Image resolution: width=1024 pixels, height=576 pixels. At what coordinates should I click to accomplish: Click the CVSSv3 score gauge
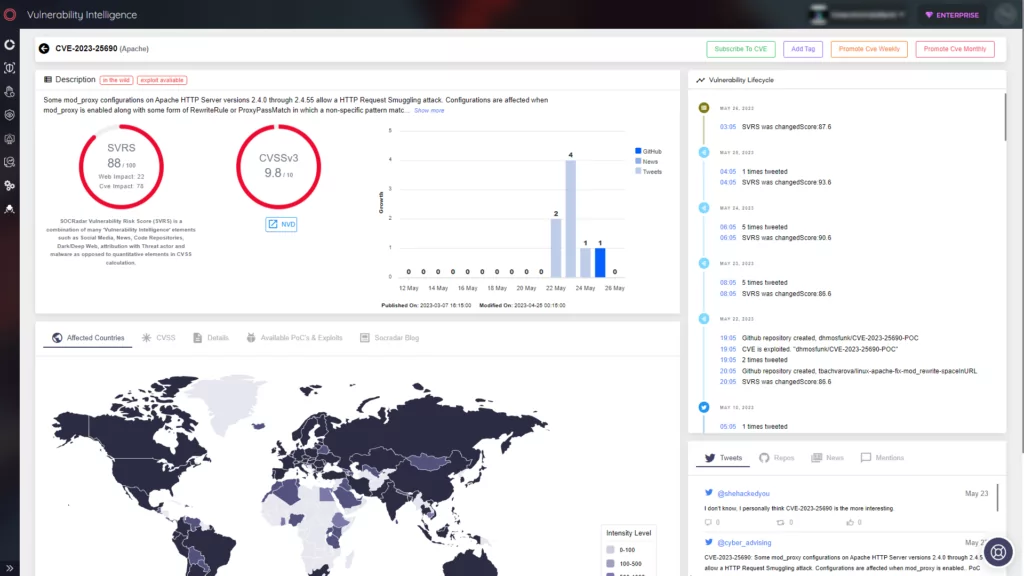tap(278, 167)
